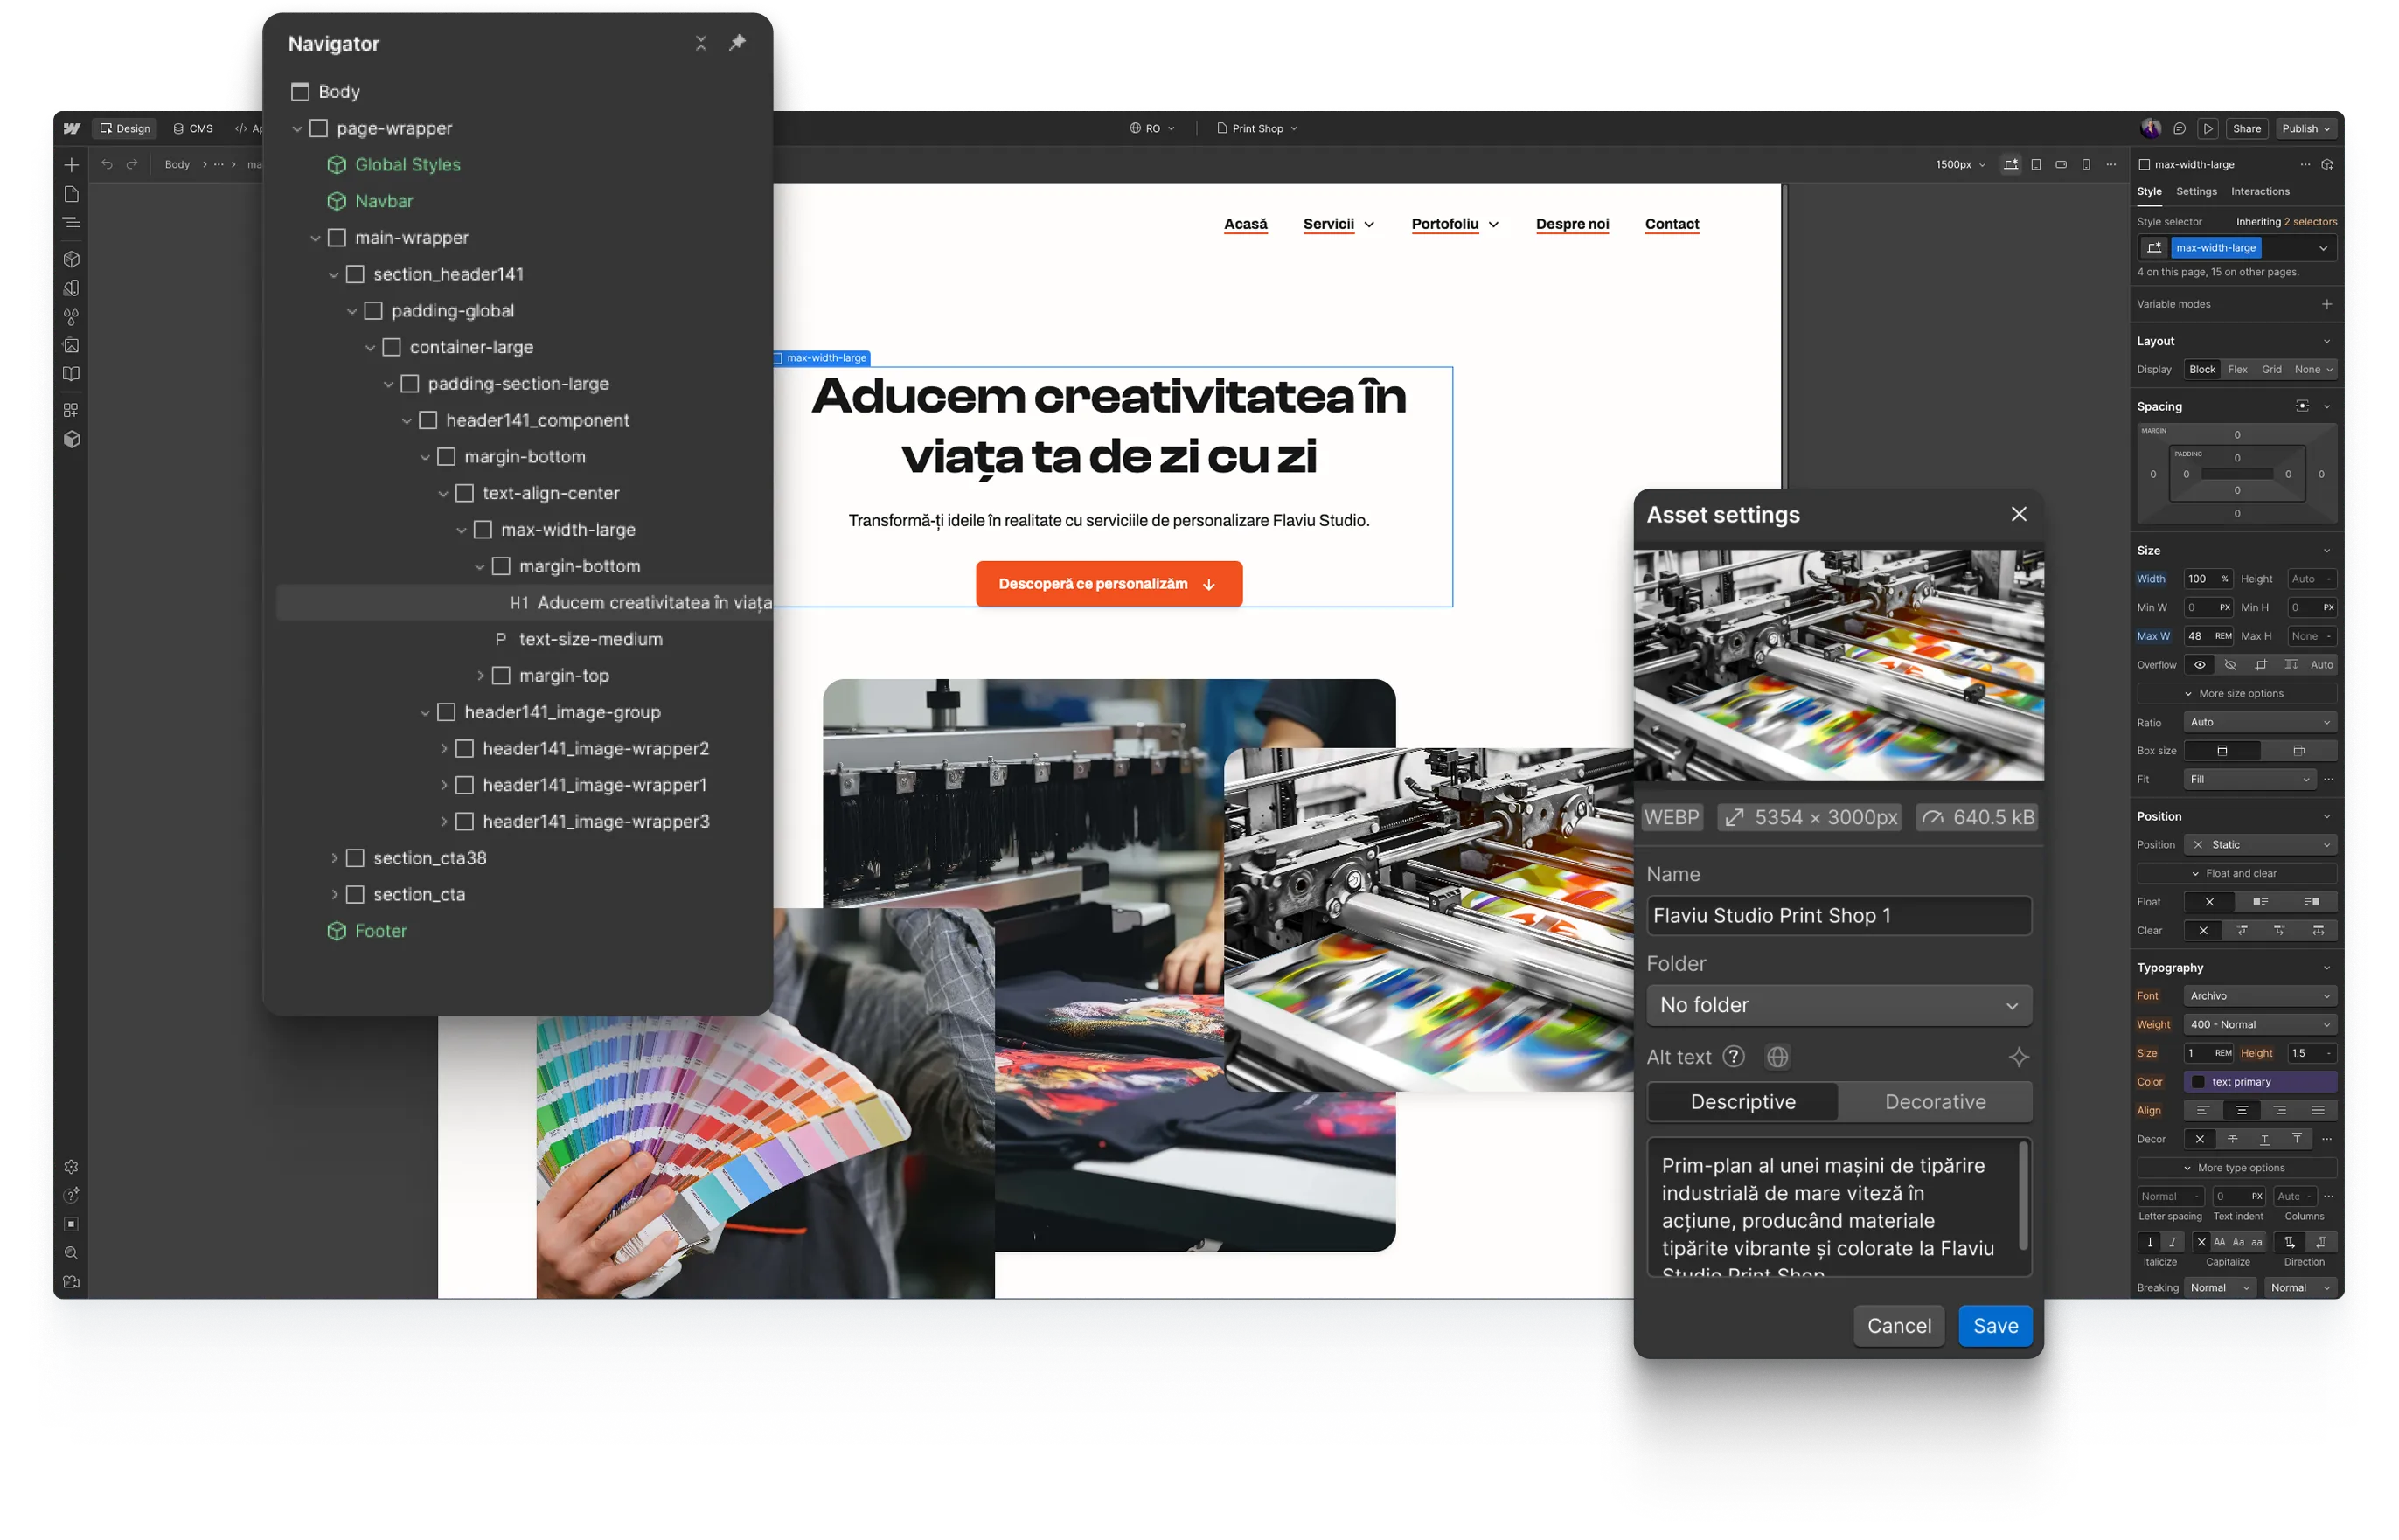The width and height of the screenshot is (2399, 1540).
Task: Select the Design mode tab
Action: click(x=125, y=129)
